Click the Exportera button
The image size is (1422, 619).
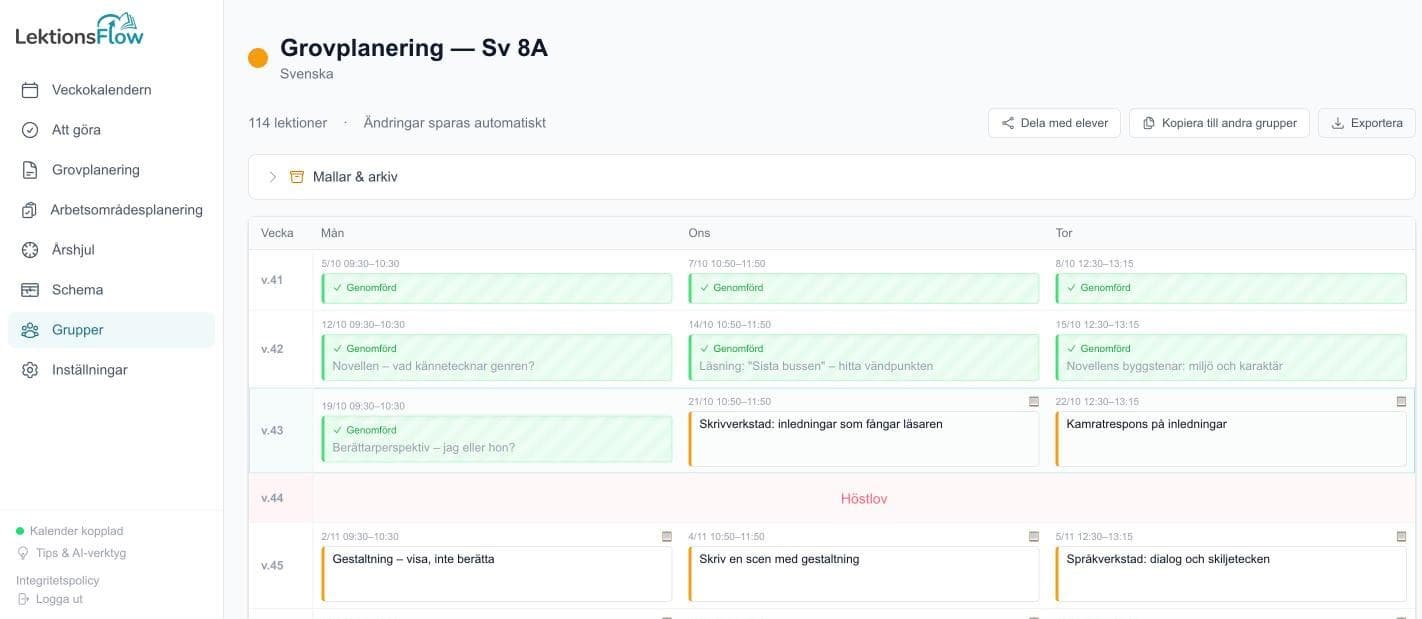coord(1366,123)
